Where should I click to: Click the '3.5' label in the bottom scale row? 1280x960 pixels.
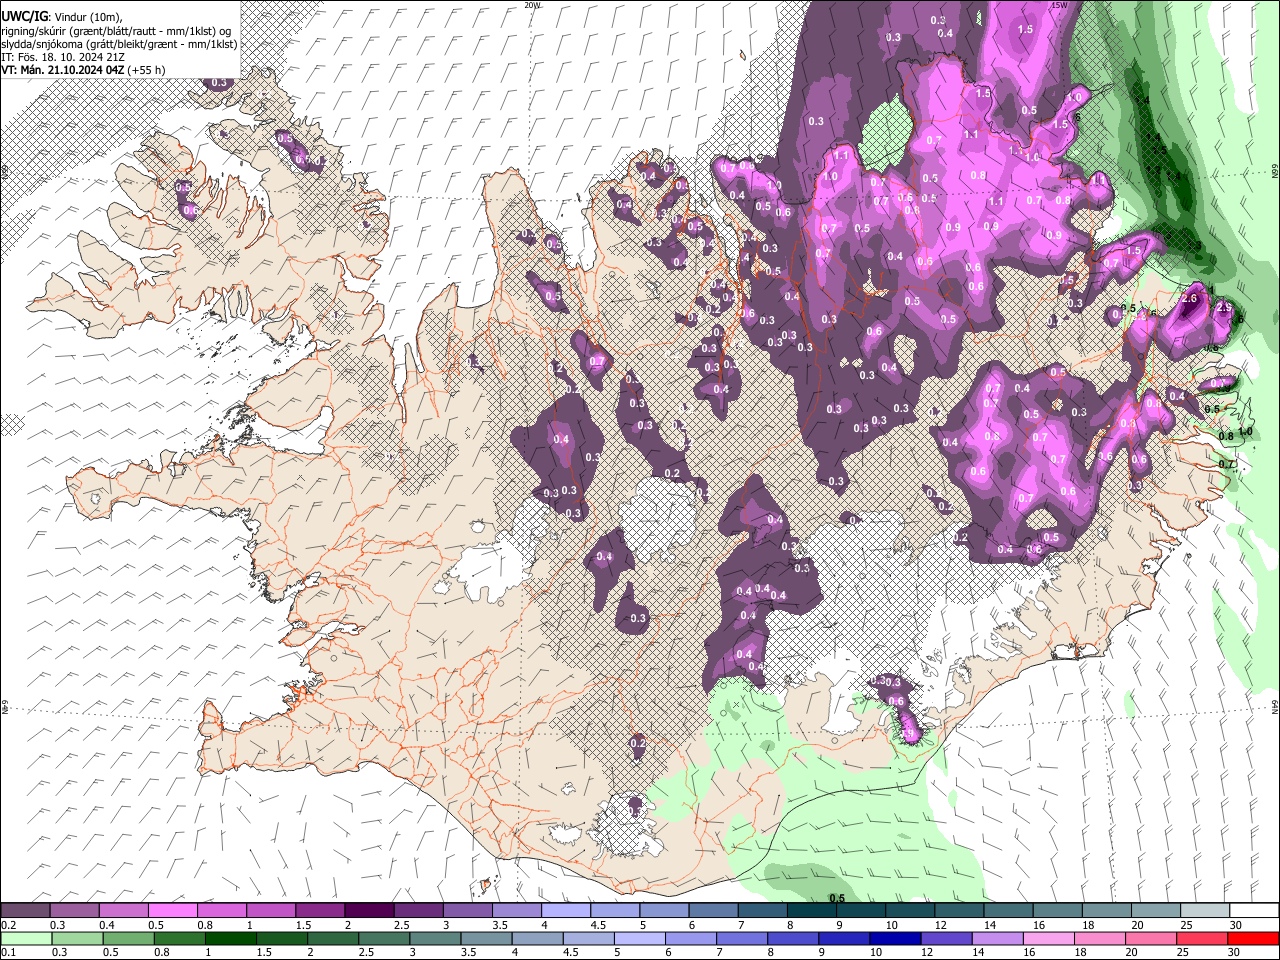469,953
